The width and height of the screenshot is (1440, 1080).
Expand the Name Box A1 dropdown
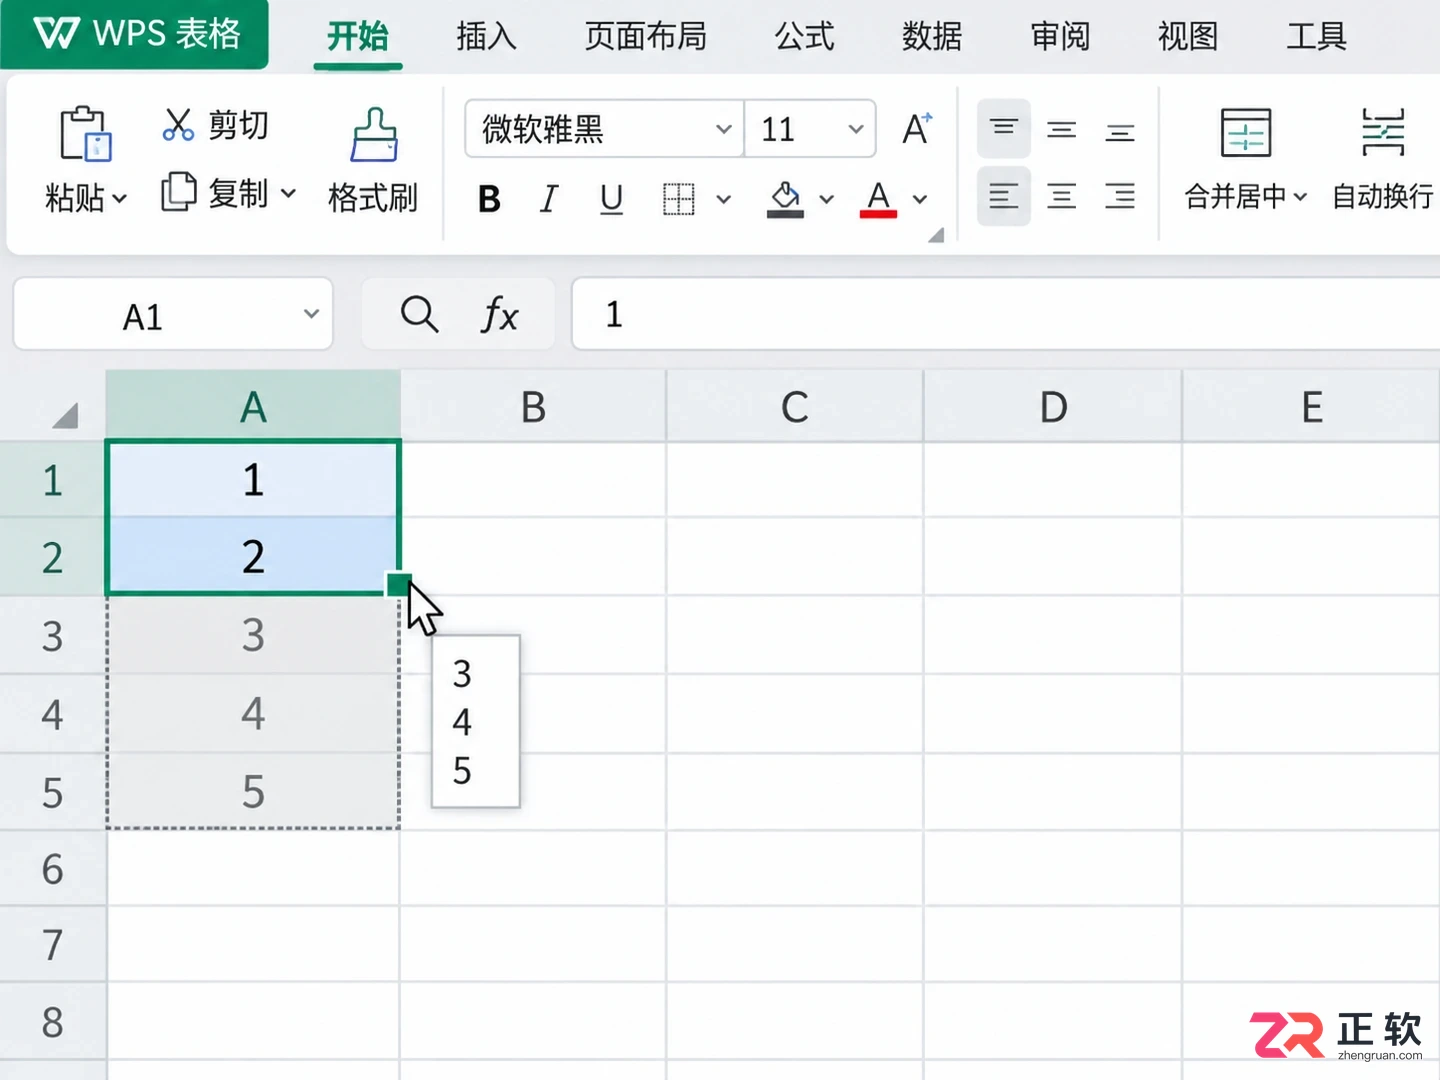click(312, 314)
